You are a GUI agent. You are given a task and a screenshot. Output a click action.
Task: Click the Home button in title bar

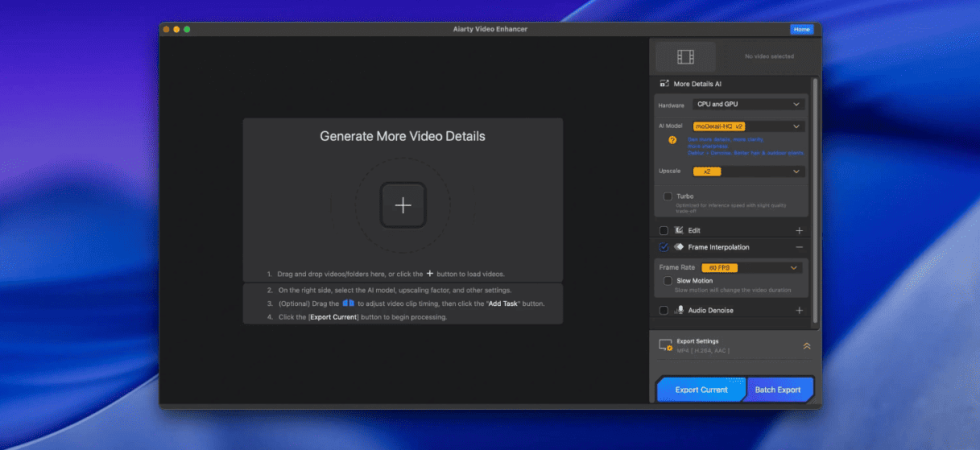801,29
